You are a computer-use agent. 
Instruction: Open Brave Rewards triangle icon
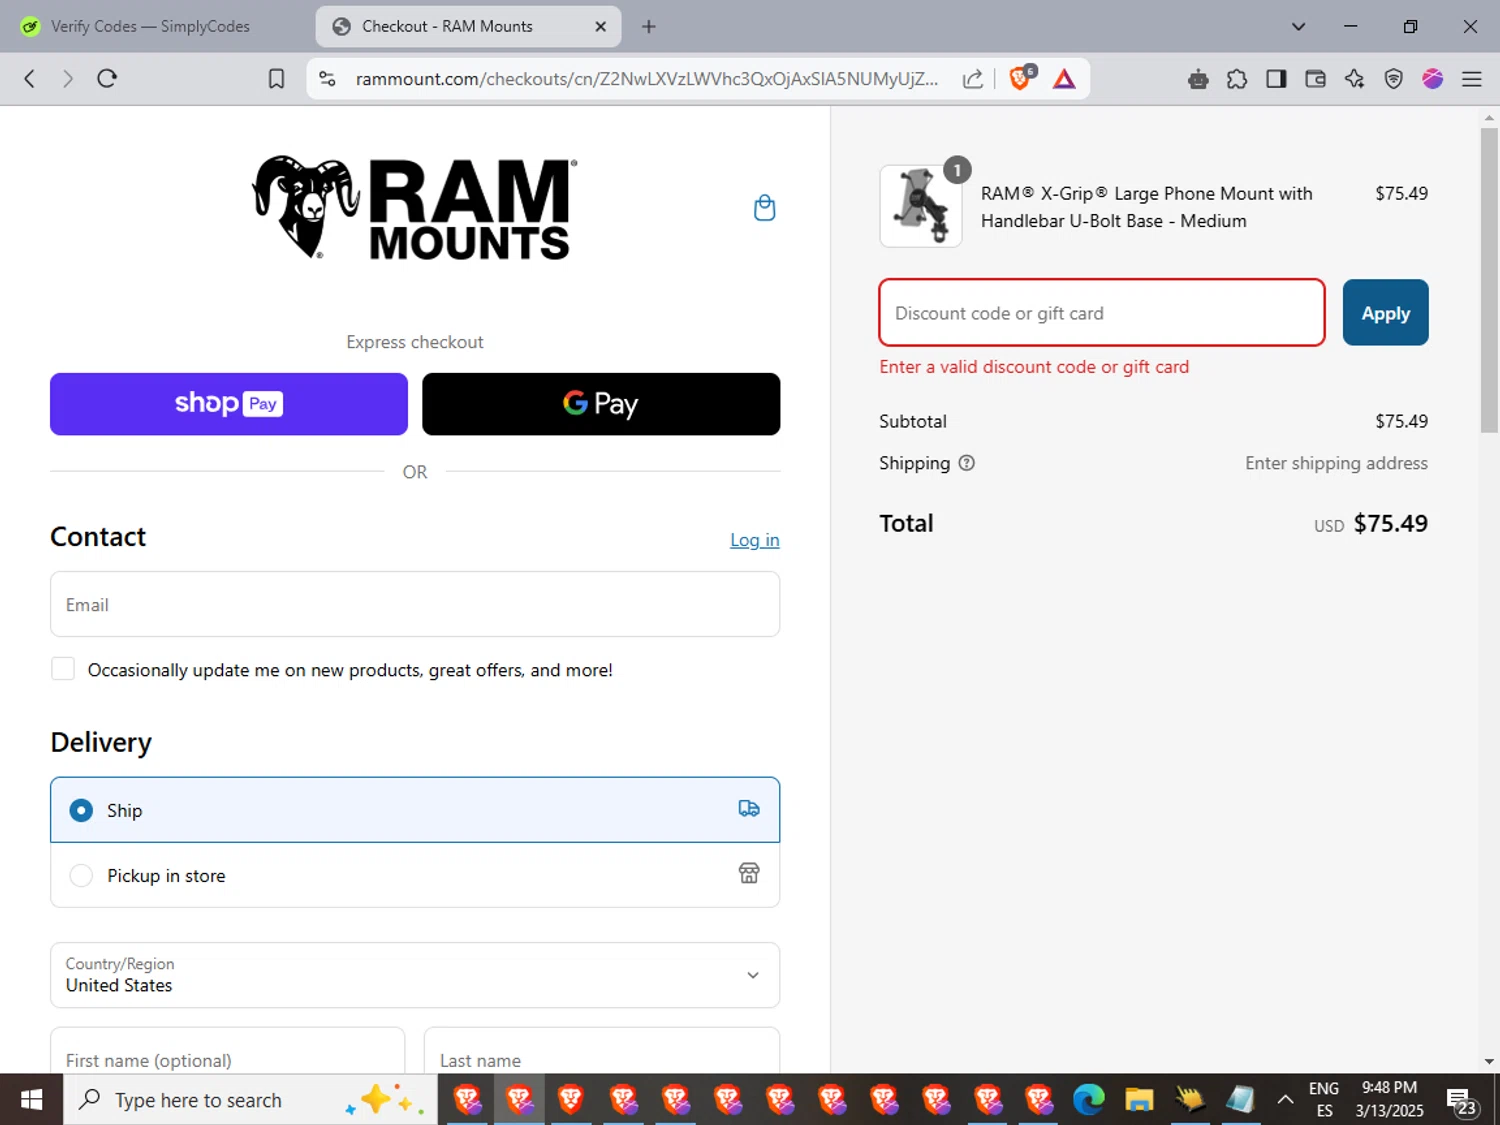1064,79
